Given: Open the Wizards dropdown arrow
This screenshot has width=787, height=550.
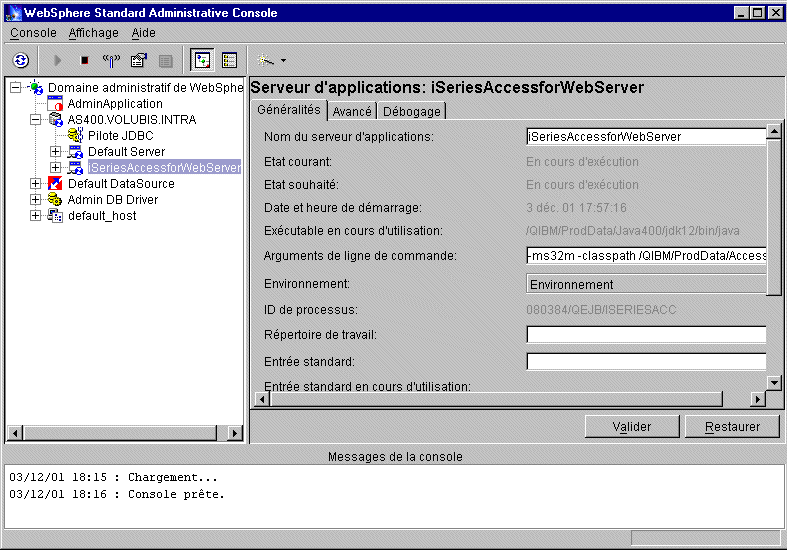Looking at the screenshot, I should point(284,61).
